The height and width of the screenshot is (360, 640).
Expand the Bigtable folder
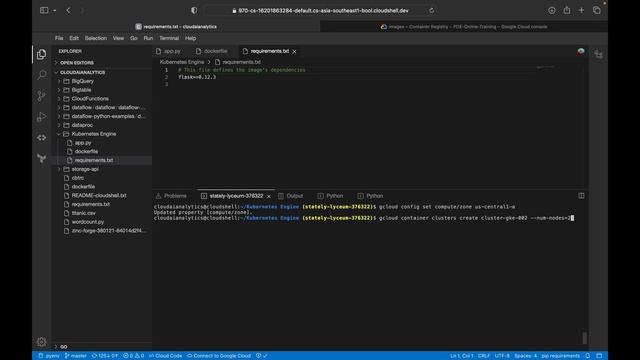[x=81, y=90]
